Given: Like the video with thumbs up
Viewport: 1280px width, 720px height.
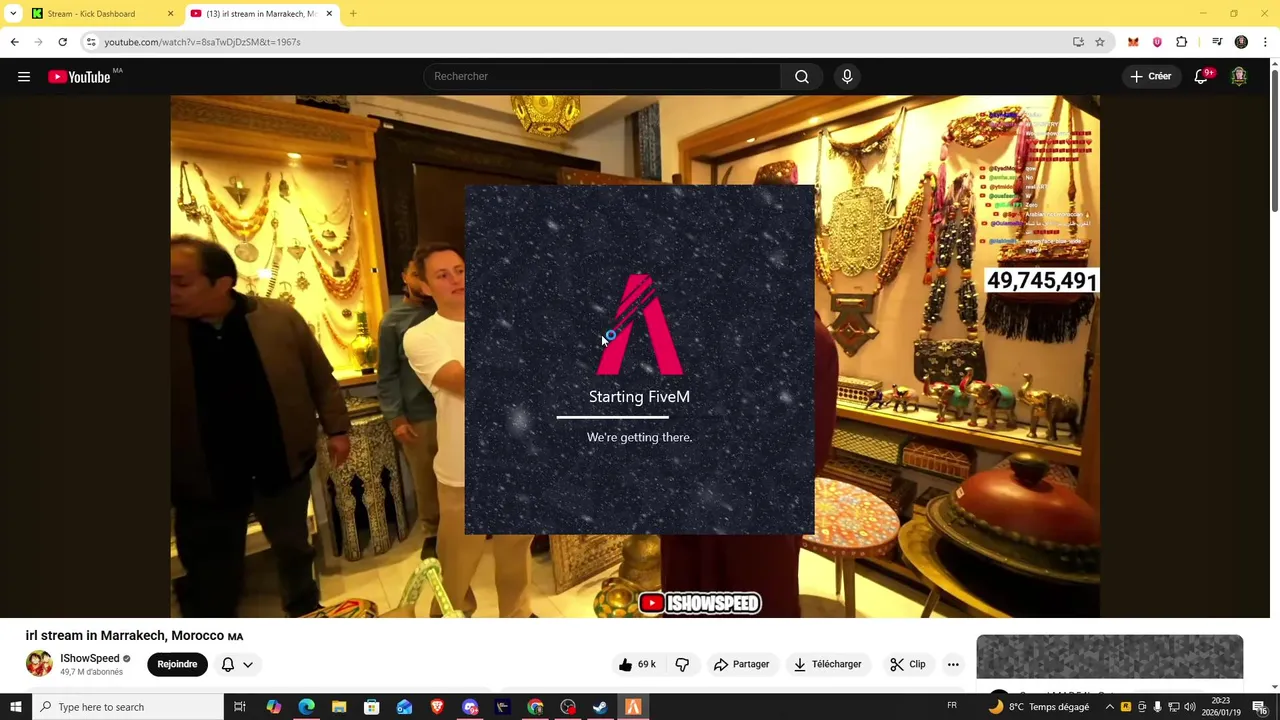Looking at the screenshot, I should 637,664.
